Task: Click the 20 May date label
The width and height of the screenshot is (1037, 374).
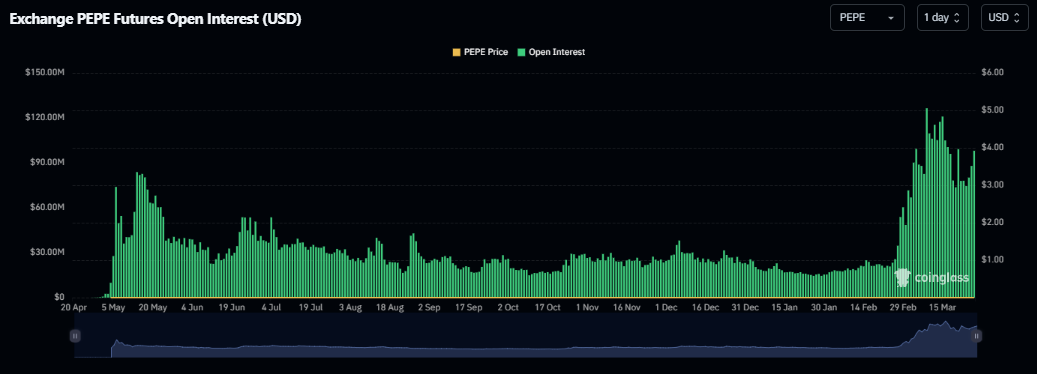Action: pyautogui.click(x=153, y=308)
